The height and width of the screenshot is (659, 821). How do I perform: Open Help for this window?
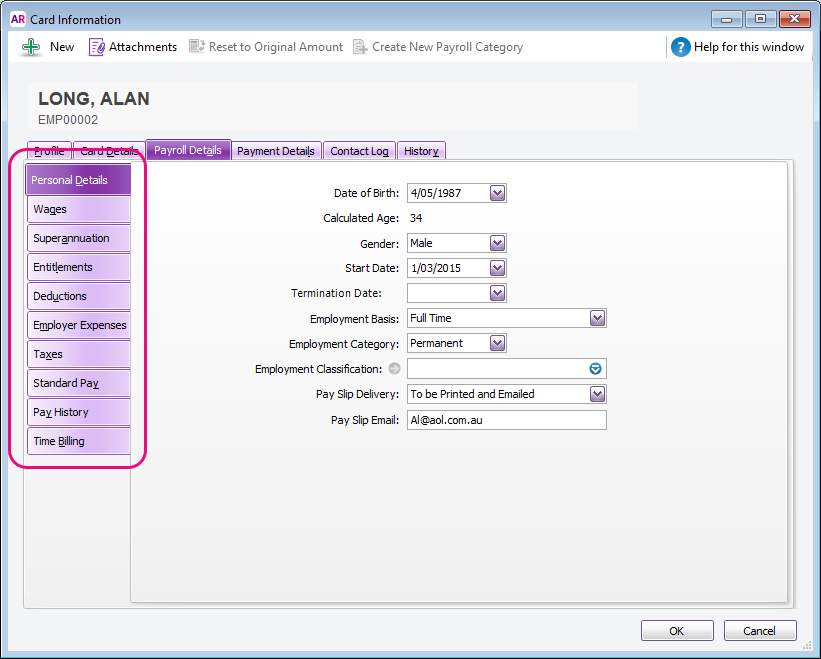point(738,46)
